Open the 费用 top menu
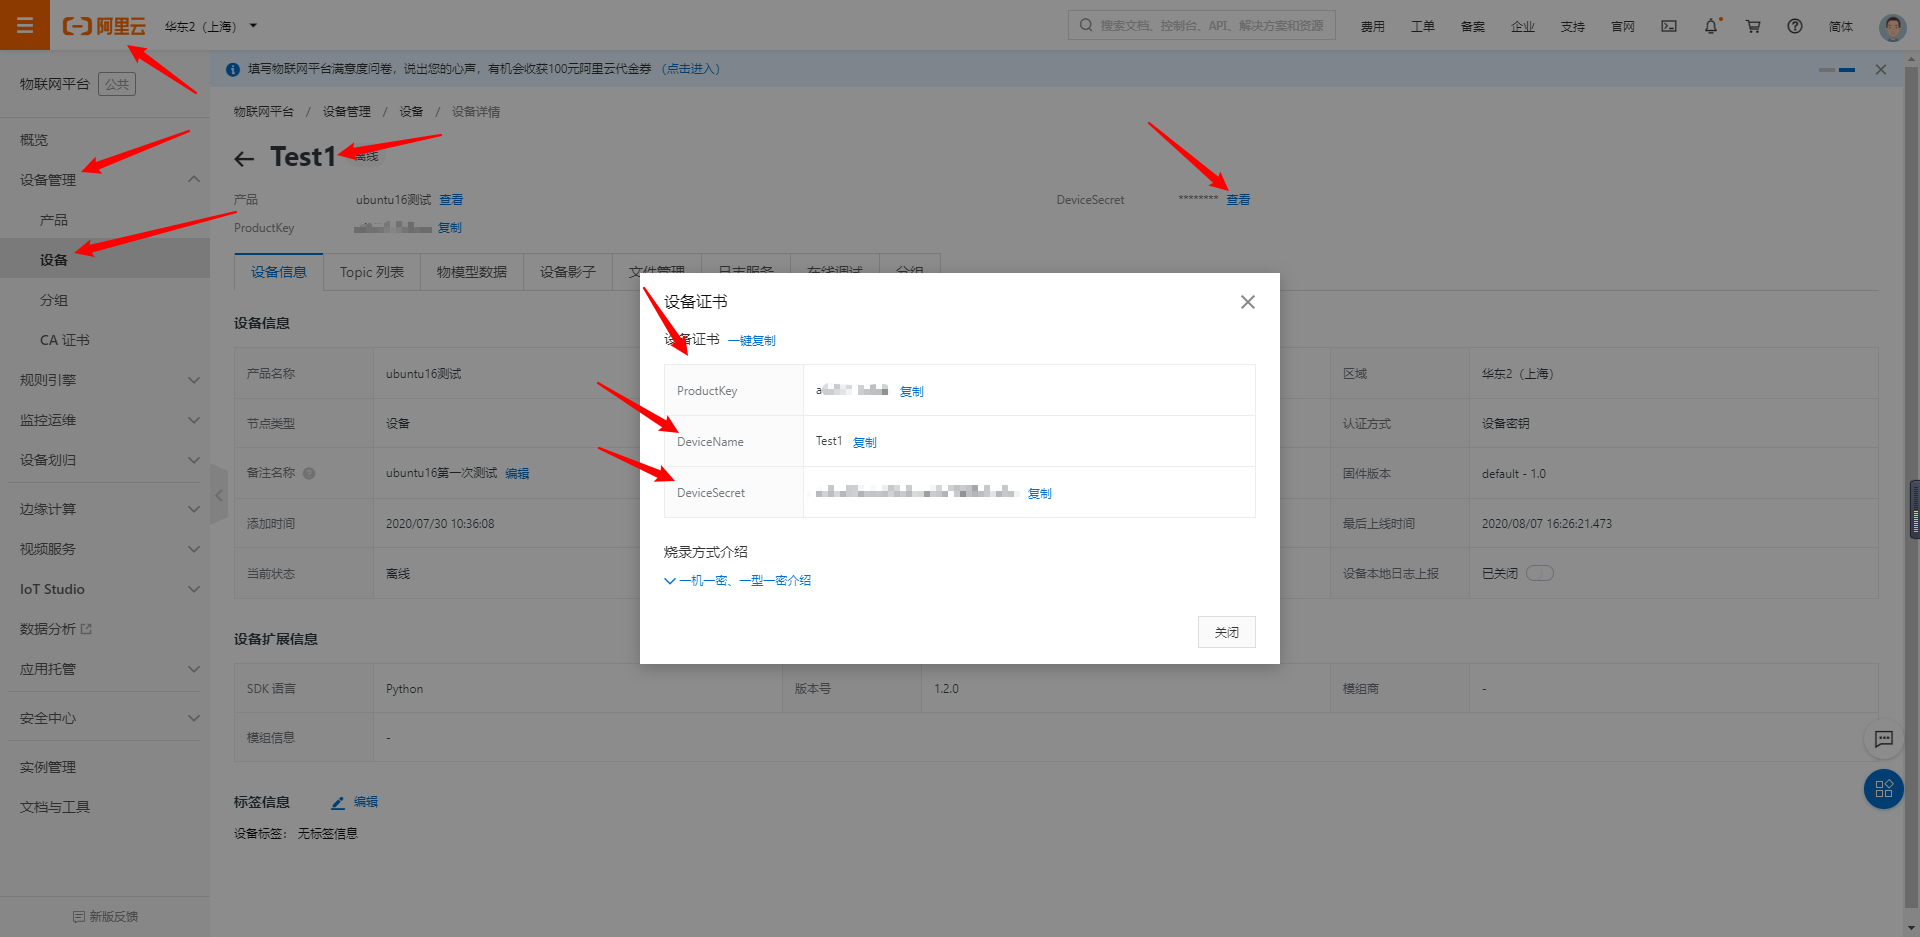 tap(1373, 27)
